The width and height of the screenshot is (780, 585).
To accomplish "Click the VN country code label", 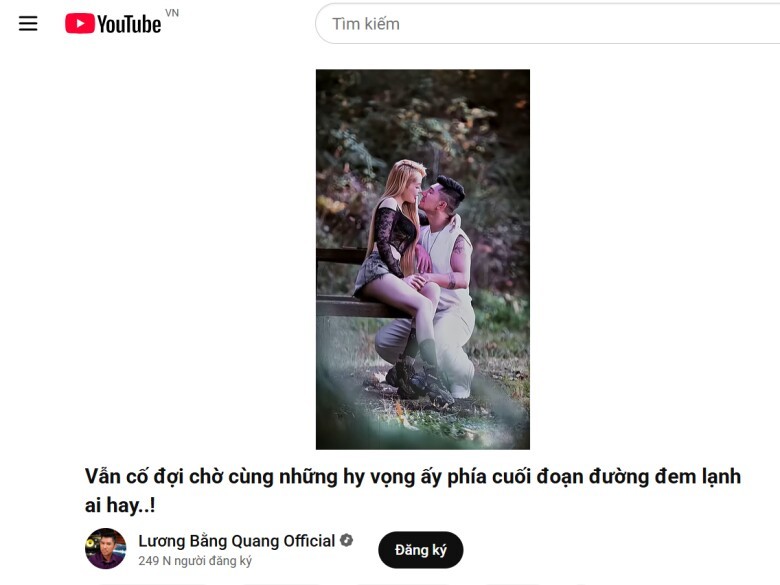I will coord(172,13).
